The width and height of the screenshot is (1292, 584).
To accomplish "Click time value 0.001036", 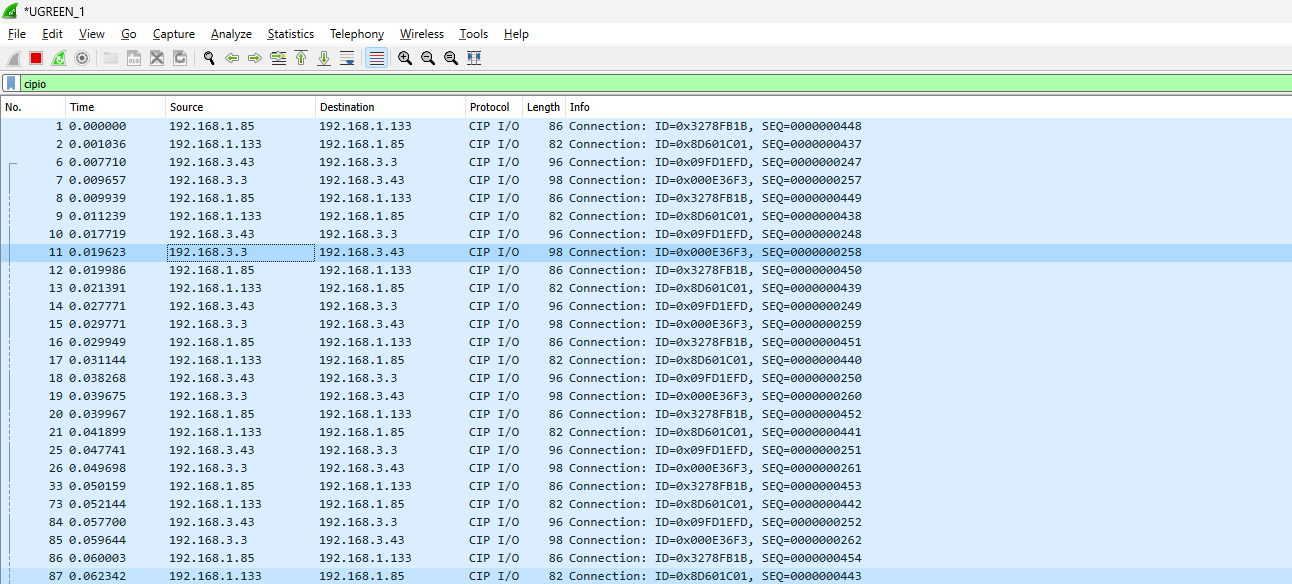I will [98, 144].
